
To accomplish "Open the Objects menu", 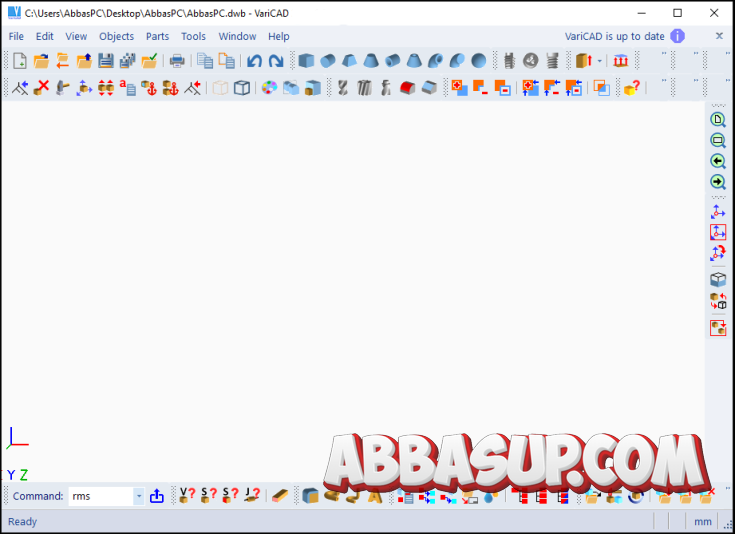I will 116,36.
